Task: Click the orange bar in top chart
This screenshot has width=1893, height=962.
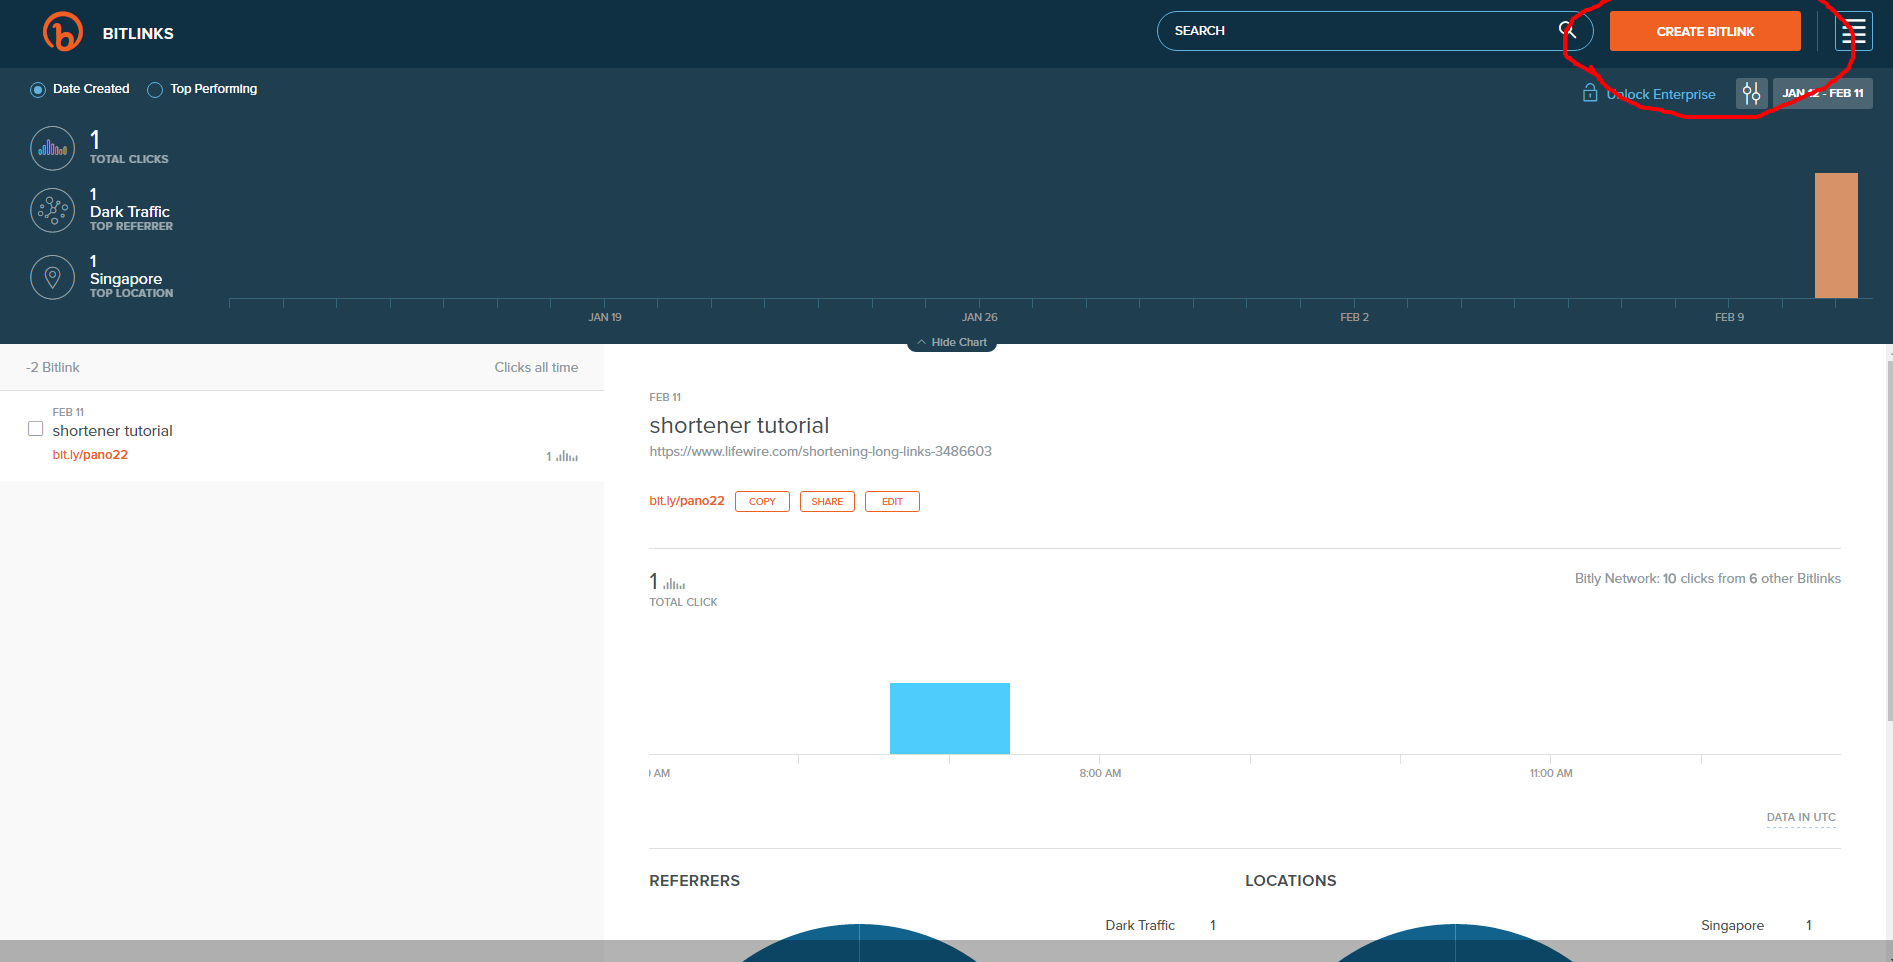Action: point(1836,235)
